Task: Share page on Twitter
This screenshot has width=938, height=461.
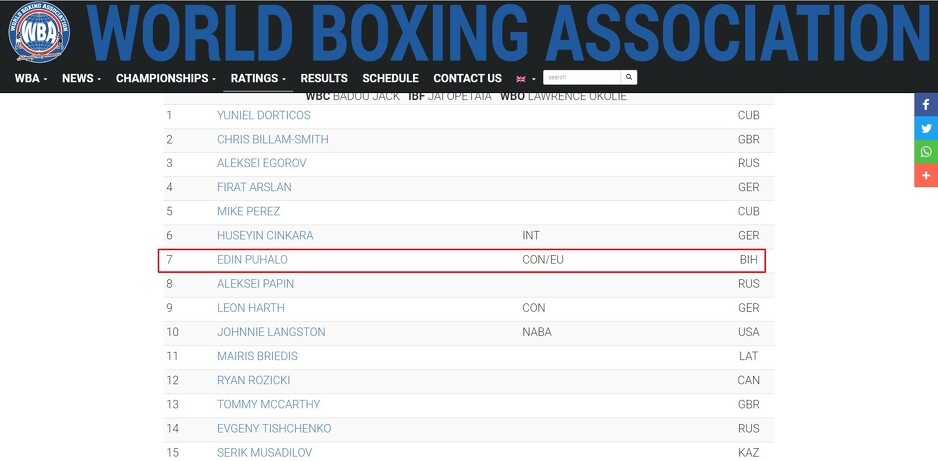Action: tap(926, 128)
